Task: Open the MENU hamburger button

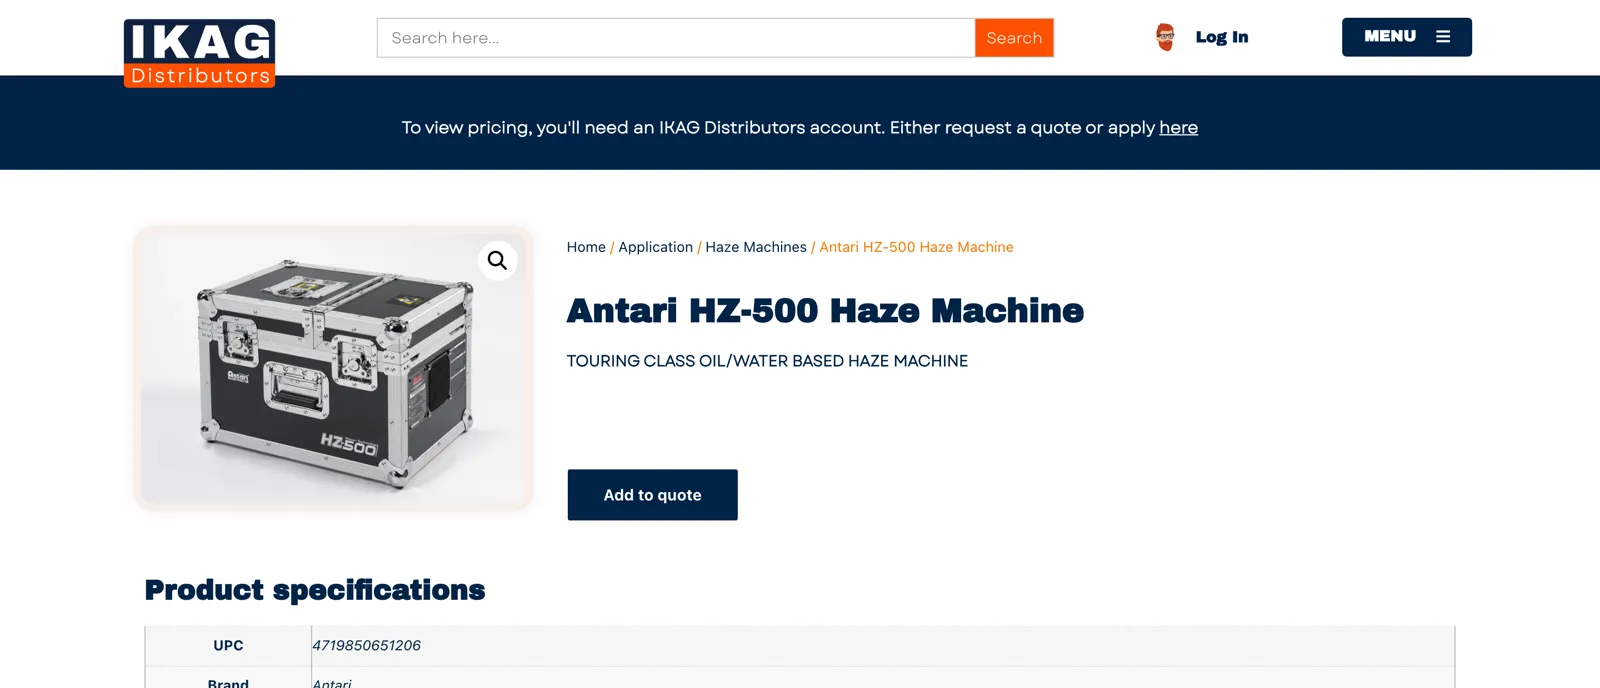Action: [1406, 37]
